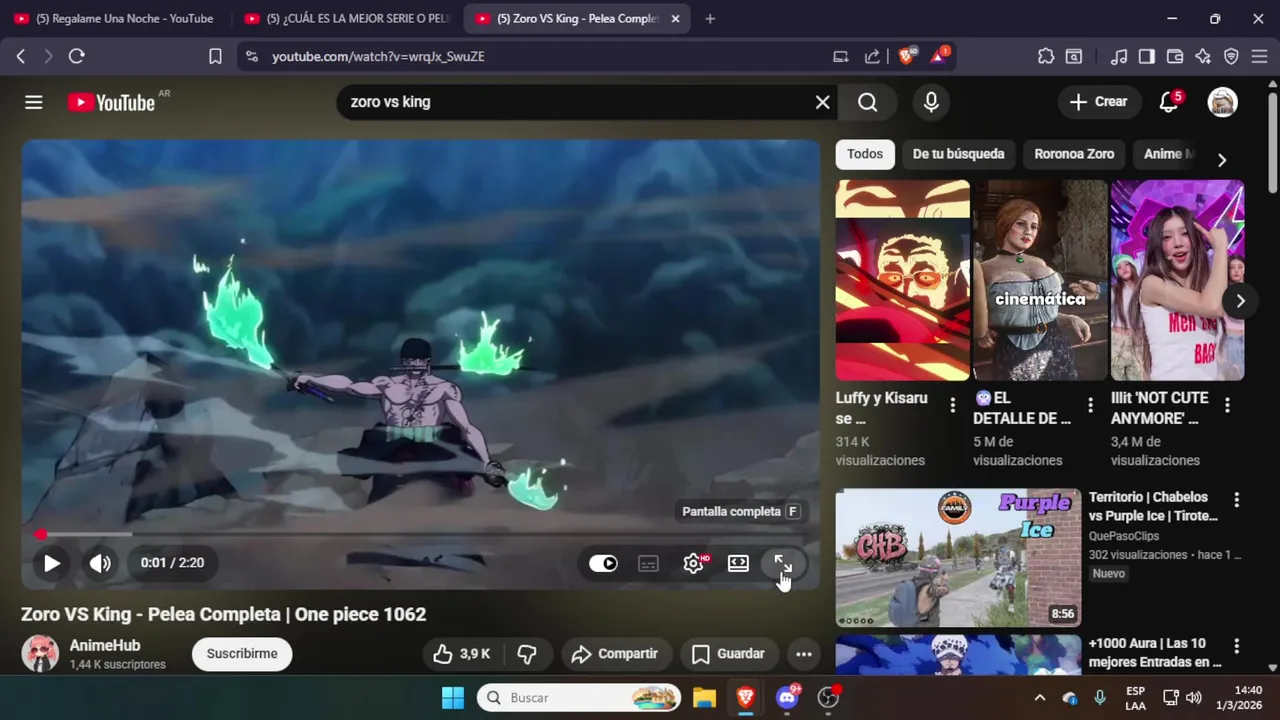Start voice search with microphone
Viewport: 1280px width, 720px height.
pyautogui.click(x=931, y=102)
